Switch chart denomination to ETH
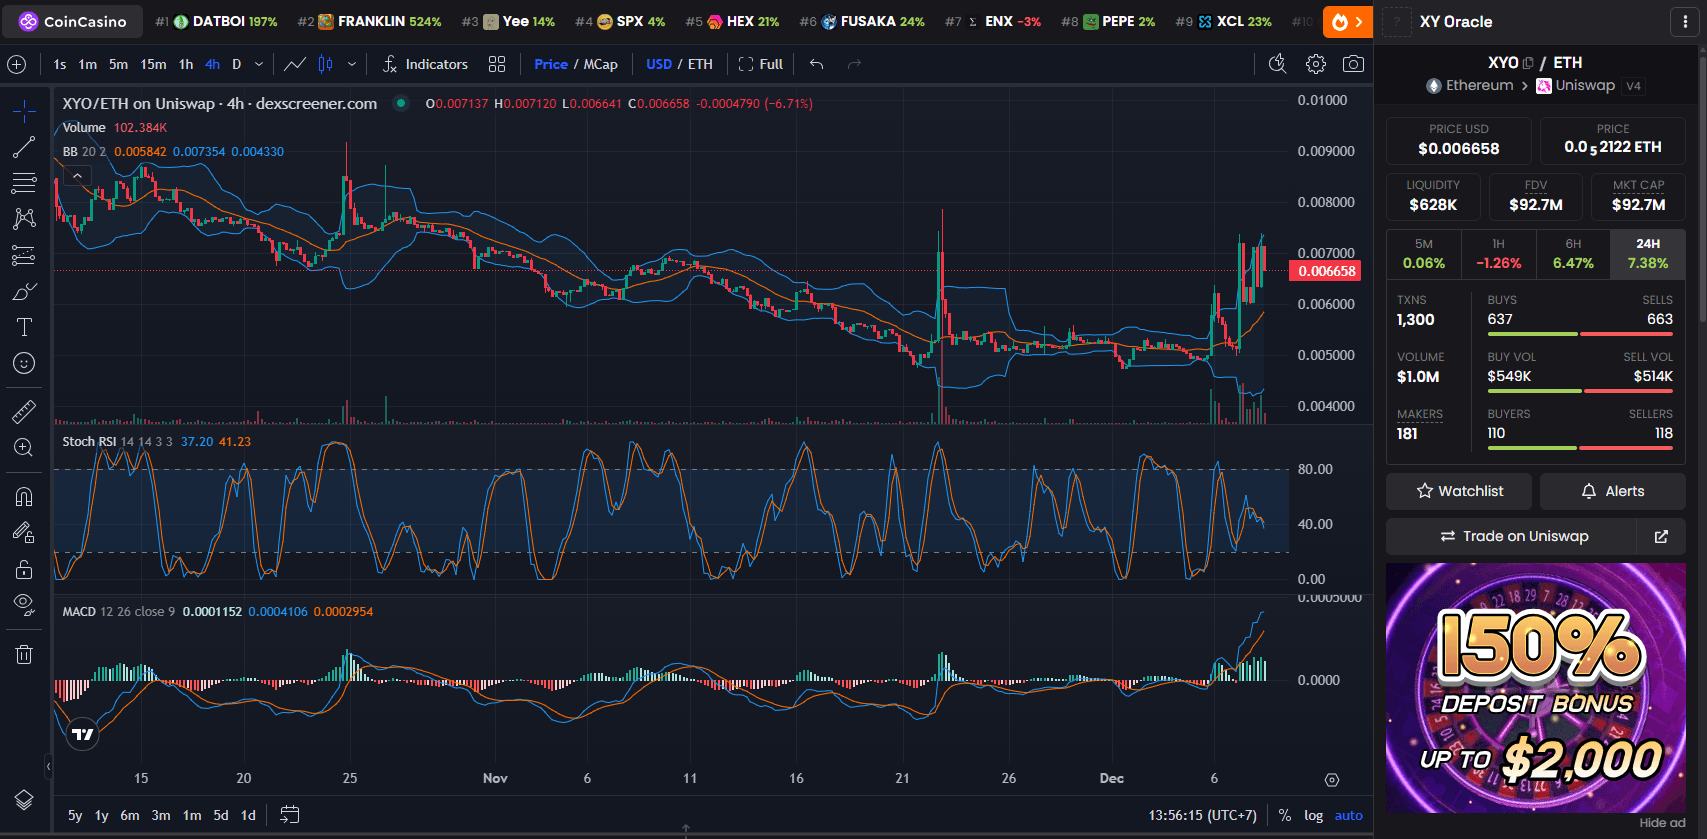 pyautogui.click(x=700, y=64)
